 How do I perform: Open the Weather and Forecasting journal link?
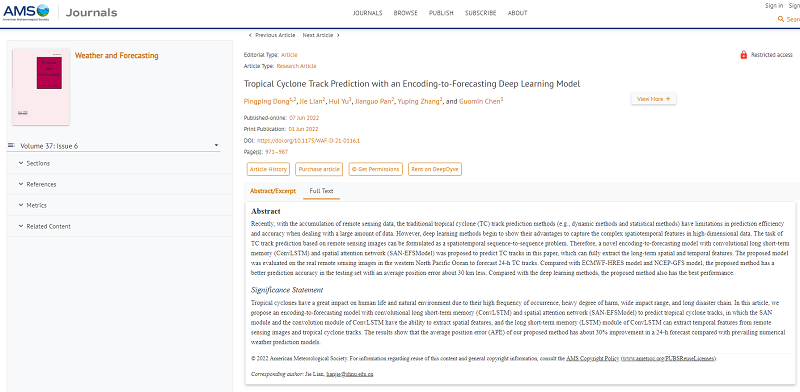click(116, 56)
